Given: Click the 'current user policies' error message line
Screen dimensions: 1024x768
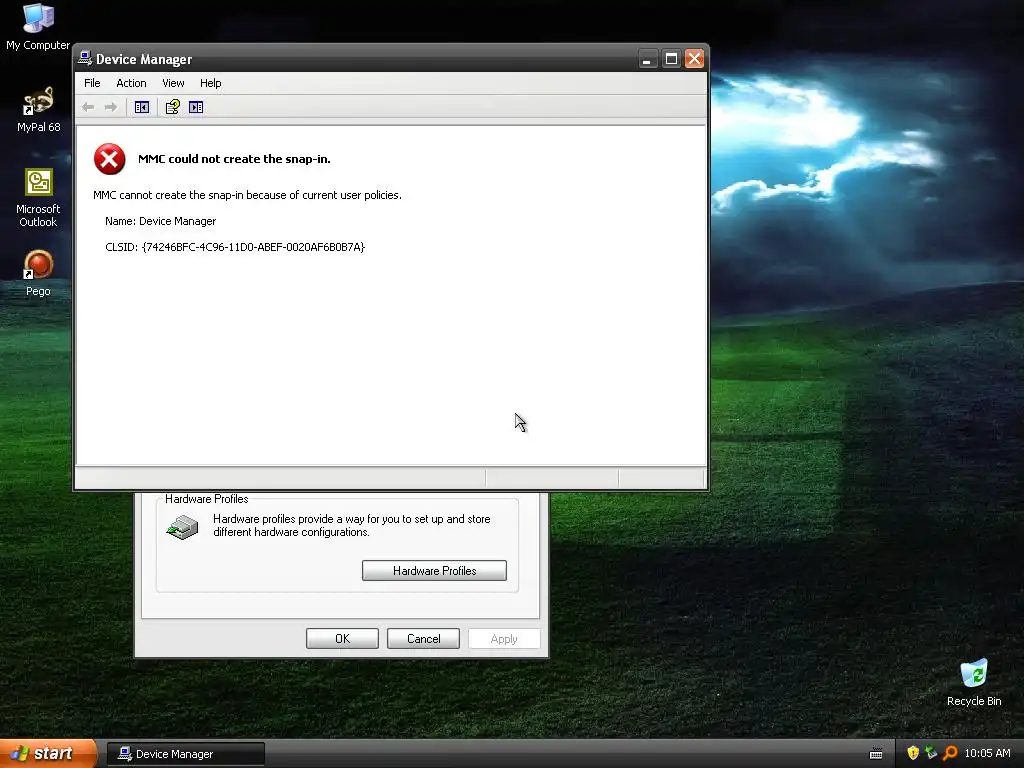Looking at the screenshot, I should [x=247, y=195].
